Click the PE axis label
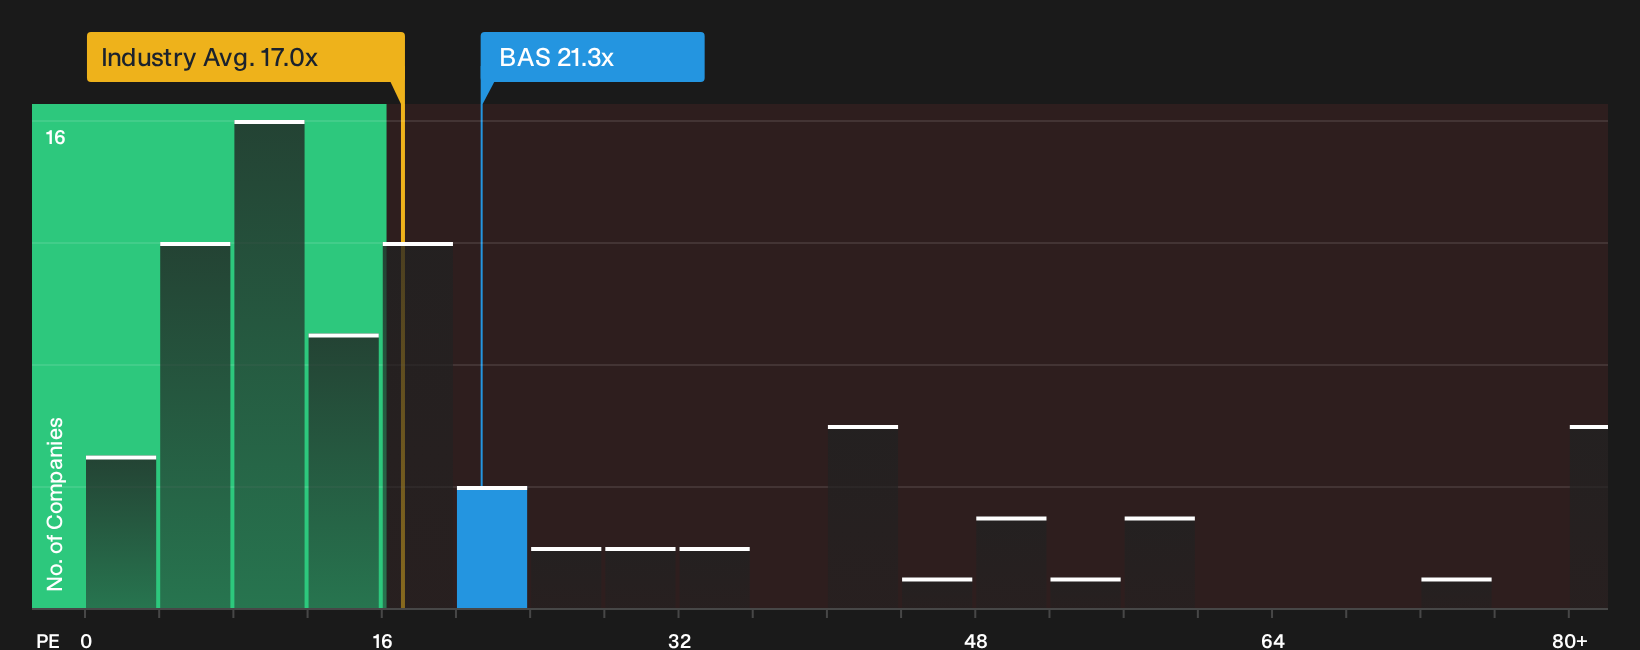The height and width of the screenshot is (650, 1640). coord(48,640)
